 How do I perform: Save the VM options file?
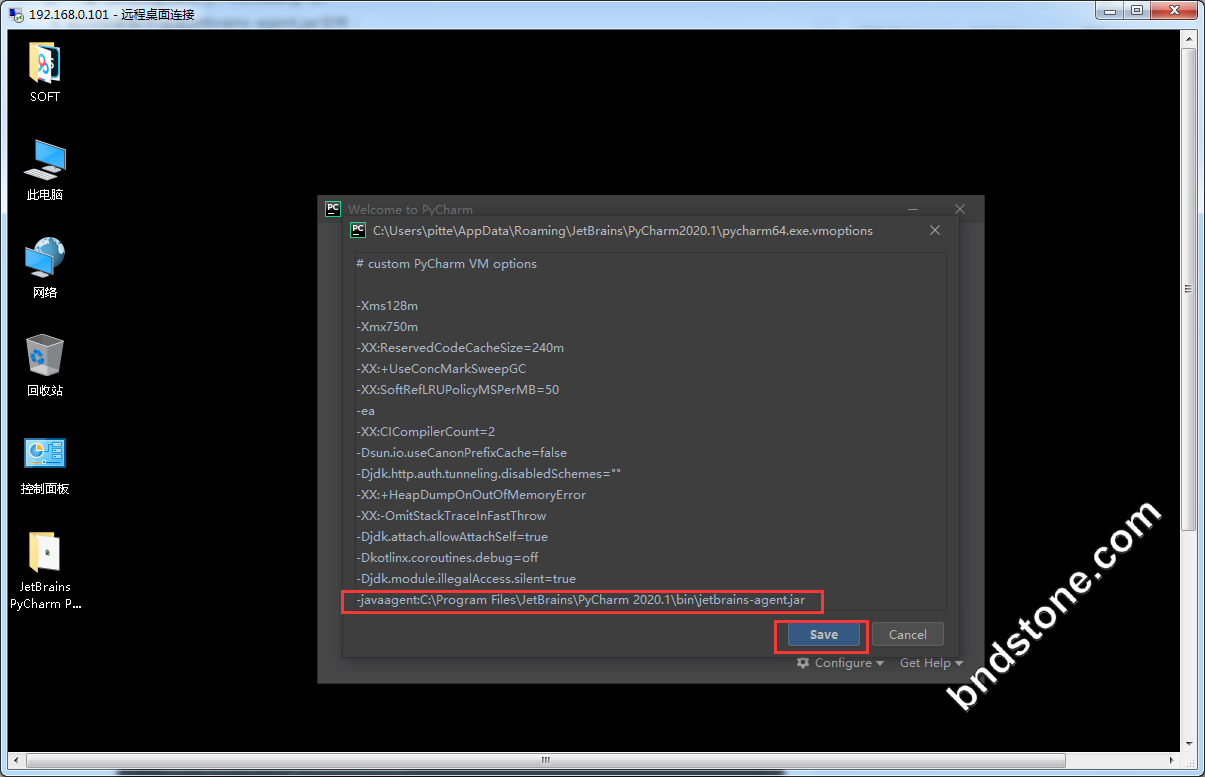click(823, 635)
